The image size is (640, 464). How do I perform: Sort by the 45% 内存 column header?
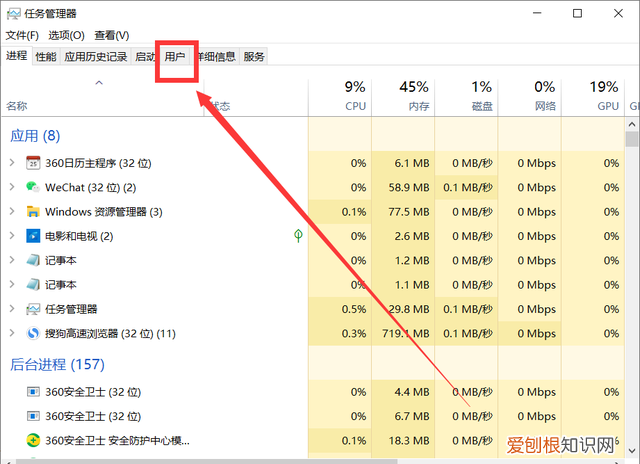(x=403, y=98)
